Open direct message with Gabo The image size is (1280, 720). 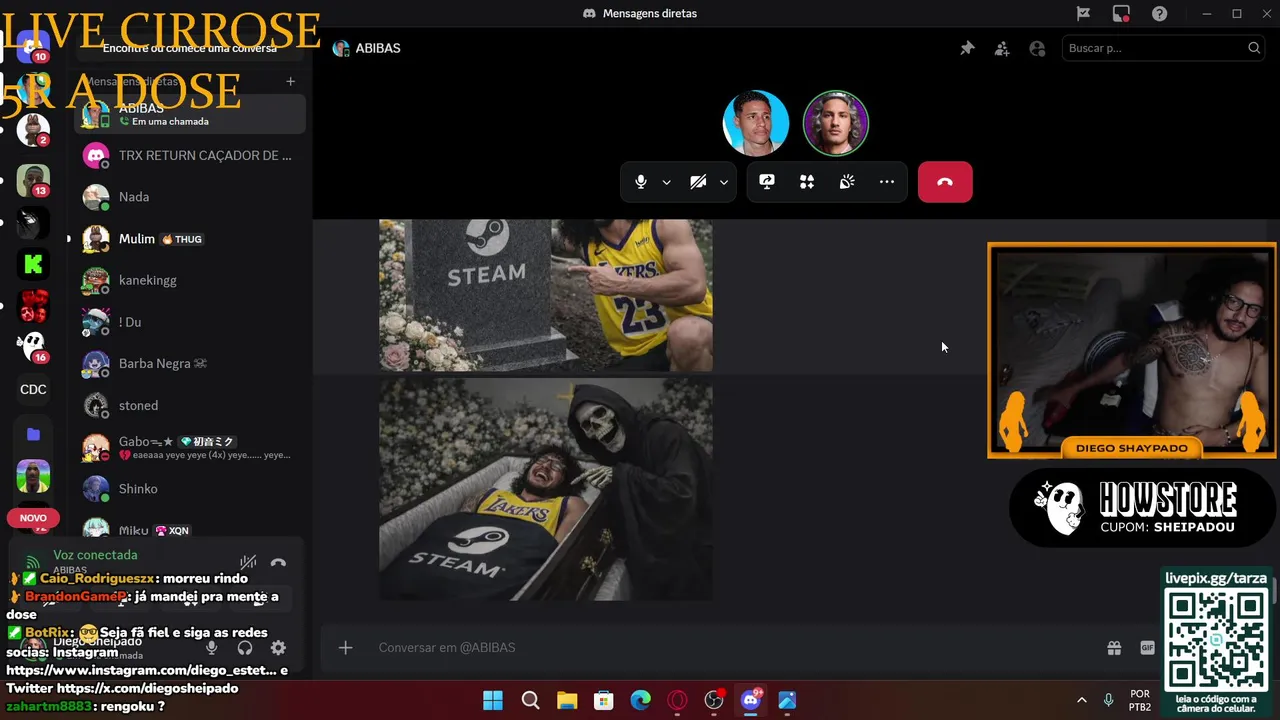tap(190, 447)
